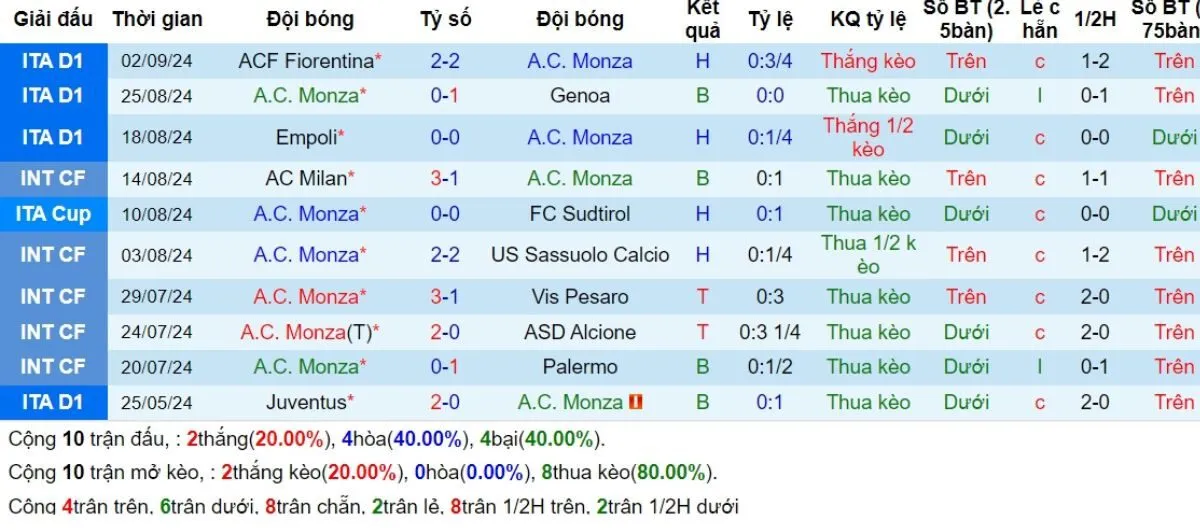Click the FC Sudtirol team name
This screenshot has height=530, width=1200.
point(580,213)
